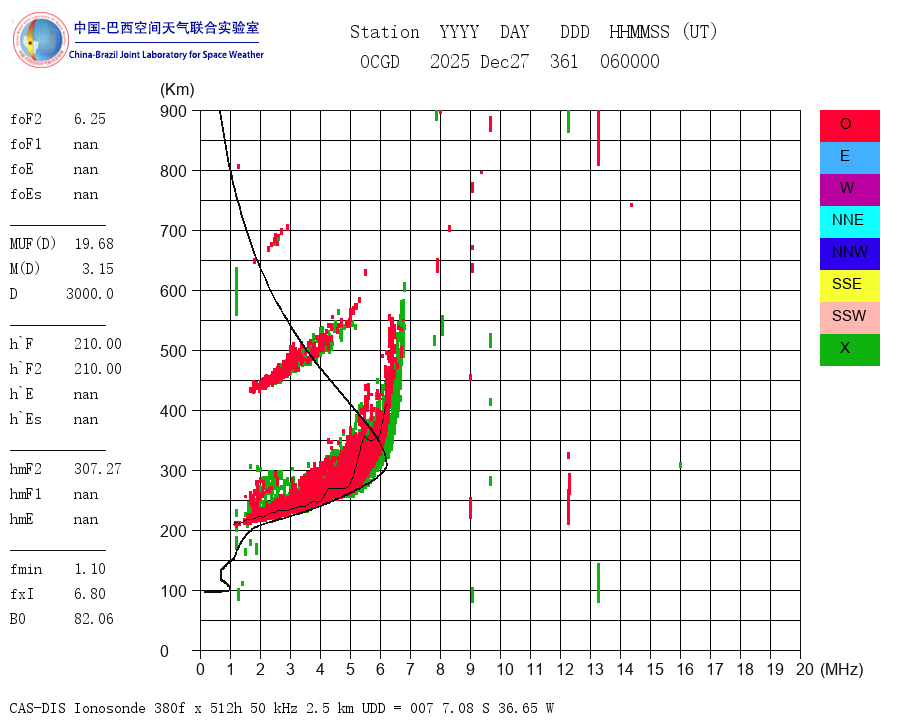Select the red O legend swatch
900x720 pixels.
[849, 126]
